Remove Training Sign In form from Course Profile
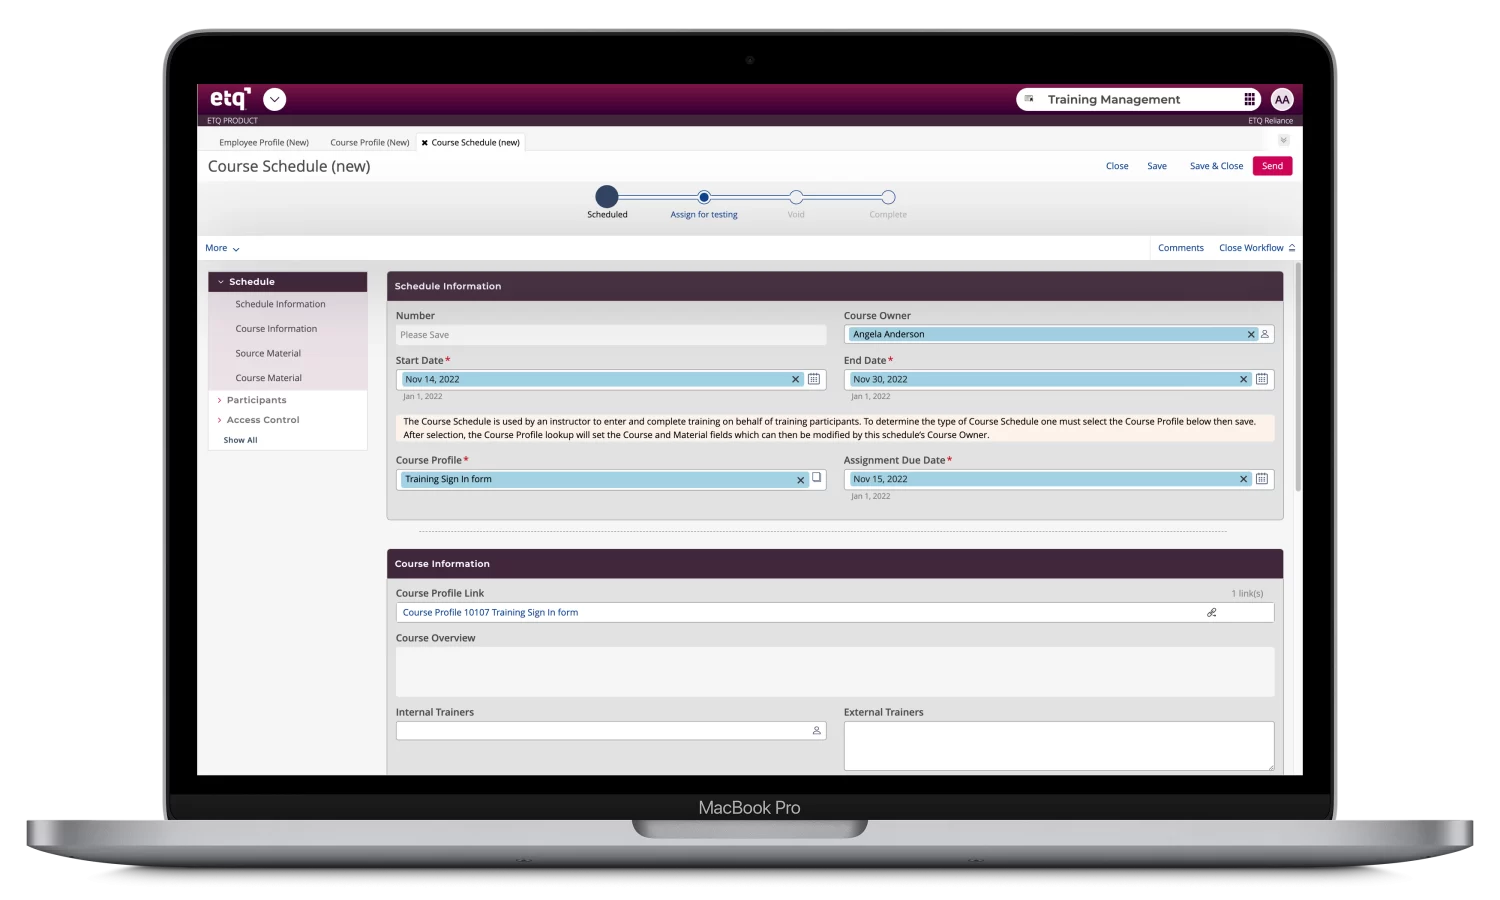The width and height of the screenshot is (1500, 900). coord(800,480)
